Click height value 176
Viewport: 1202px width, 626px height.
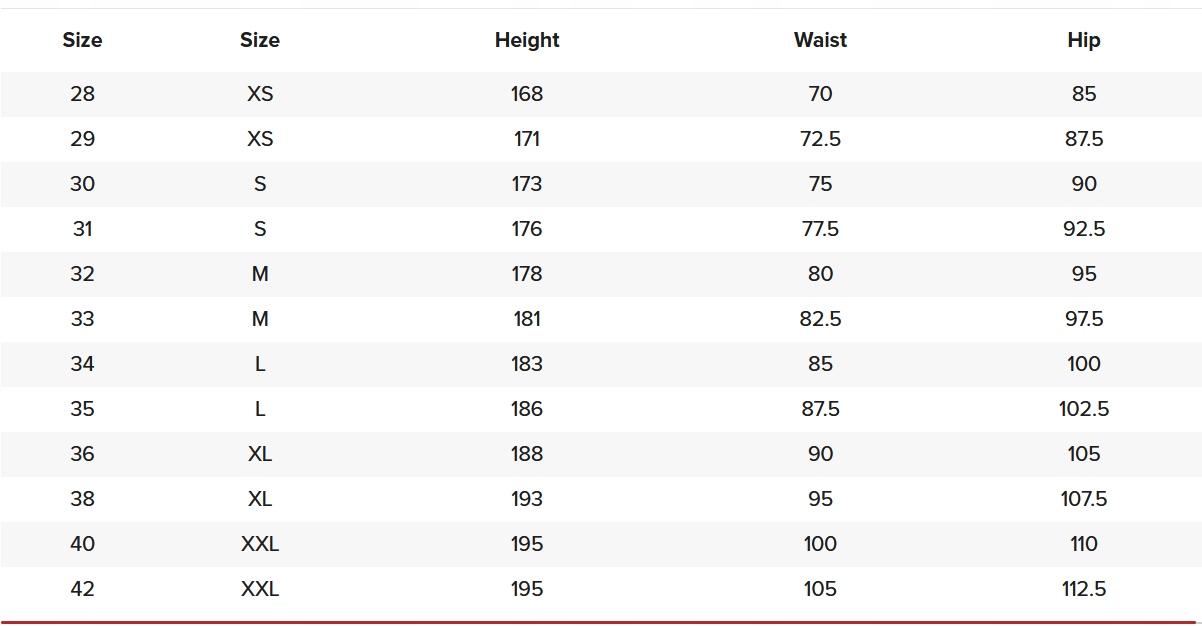pos(527,229)
